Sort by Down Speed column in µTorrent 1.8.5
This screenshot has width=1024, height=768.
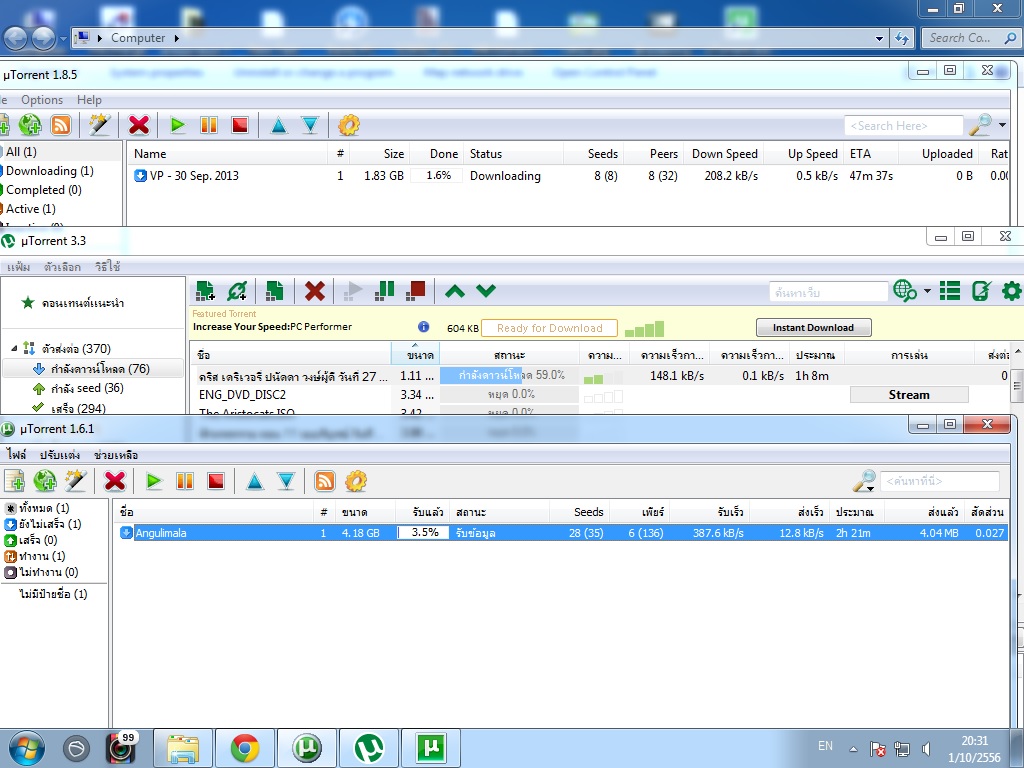tap(725, 154)
